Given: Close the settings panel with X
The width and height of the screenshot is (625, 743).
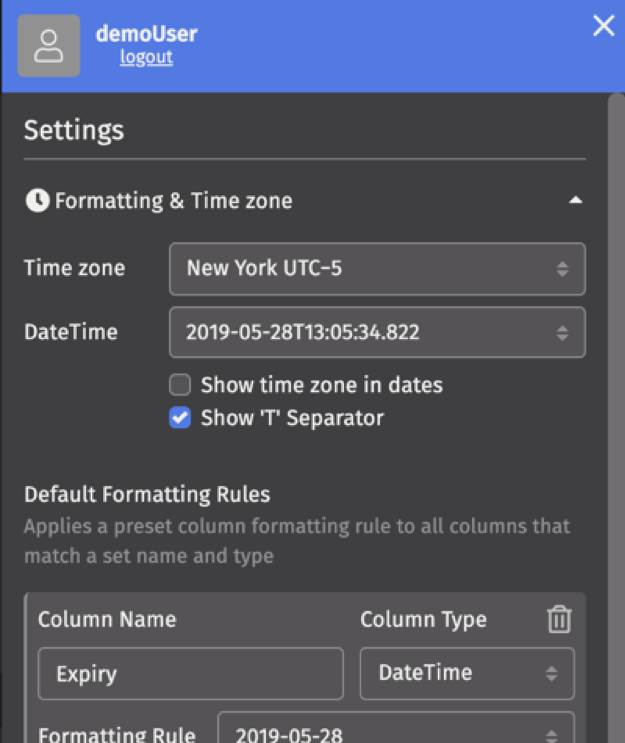Looking at the screenshot, I should tap(603, 27).
